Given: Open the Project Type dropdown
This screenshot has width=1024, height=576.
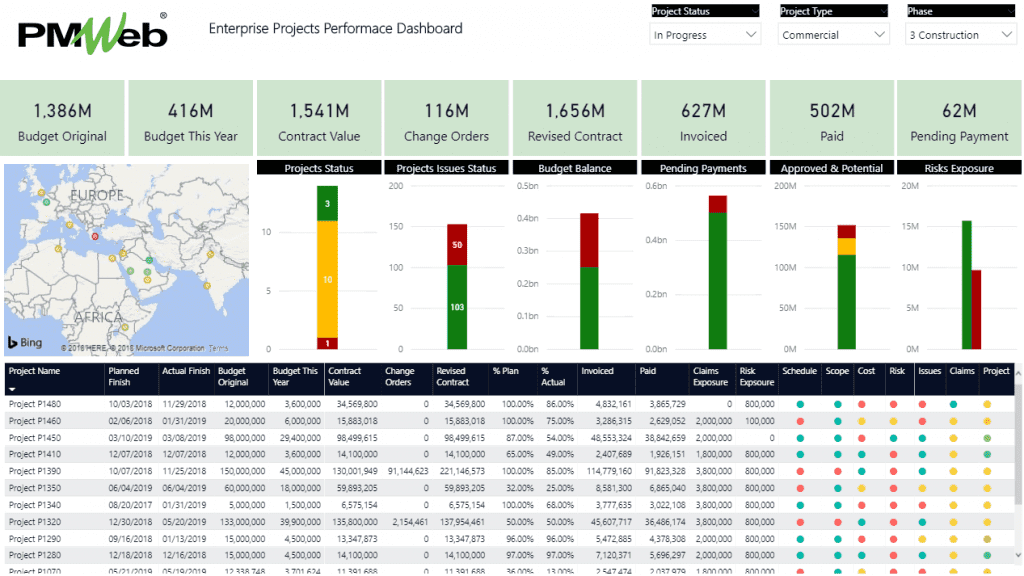Looking at the screenshot, I should click(833, 35).
